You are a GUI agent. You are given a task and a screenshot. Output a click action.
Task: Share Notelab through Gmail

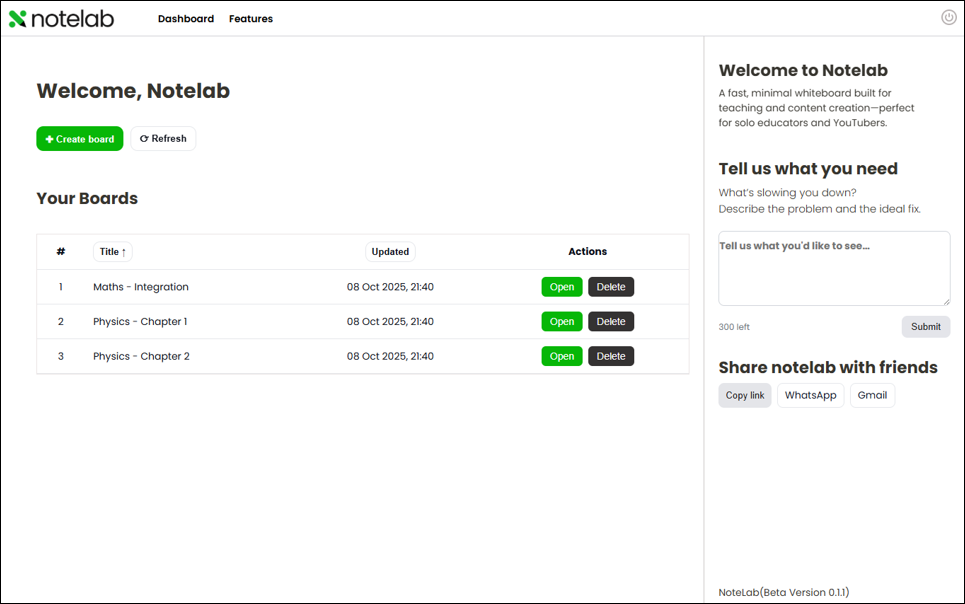pyautogui.click(x=872, y=395)
